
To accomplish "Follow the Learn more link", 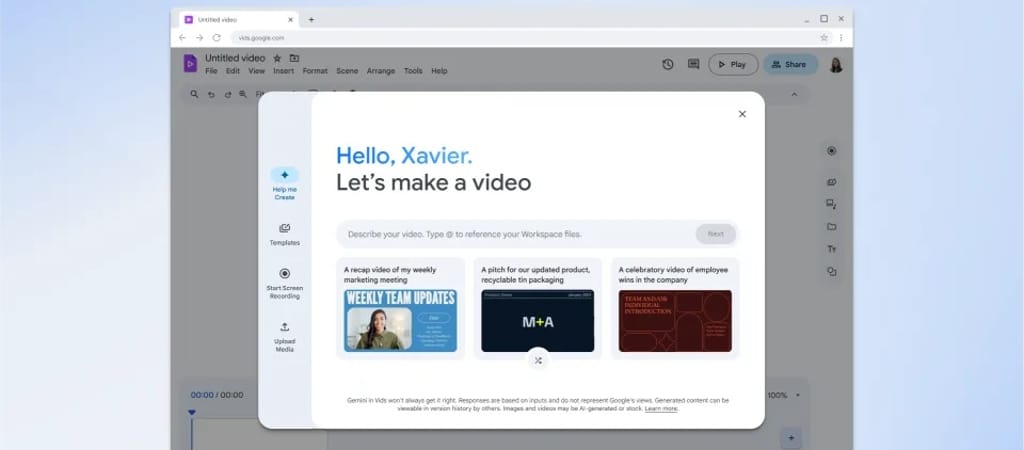I will click(x=661, y=409).
